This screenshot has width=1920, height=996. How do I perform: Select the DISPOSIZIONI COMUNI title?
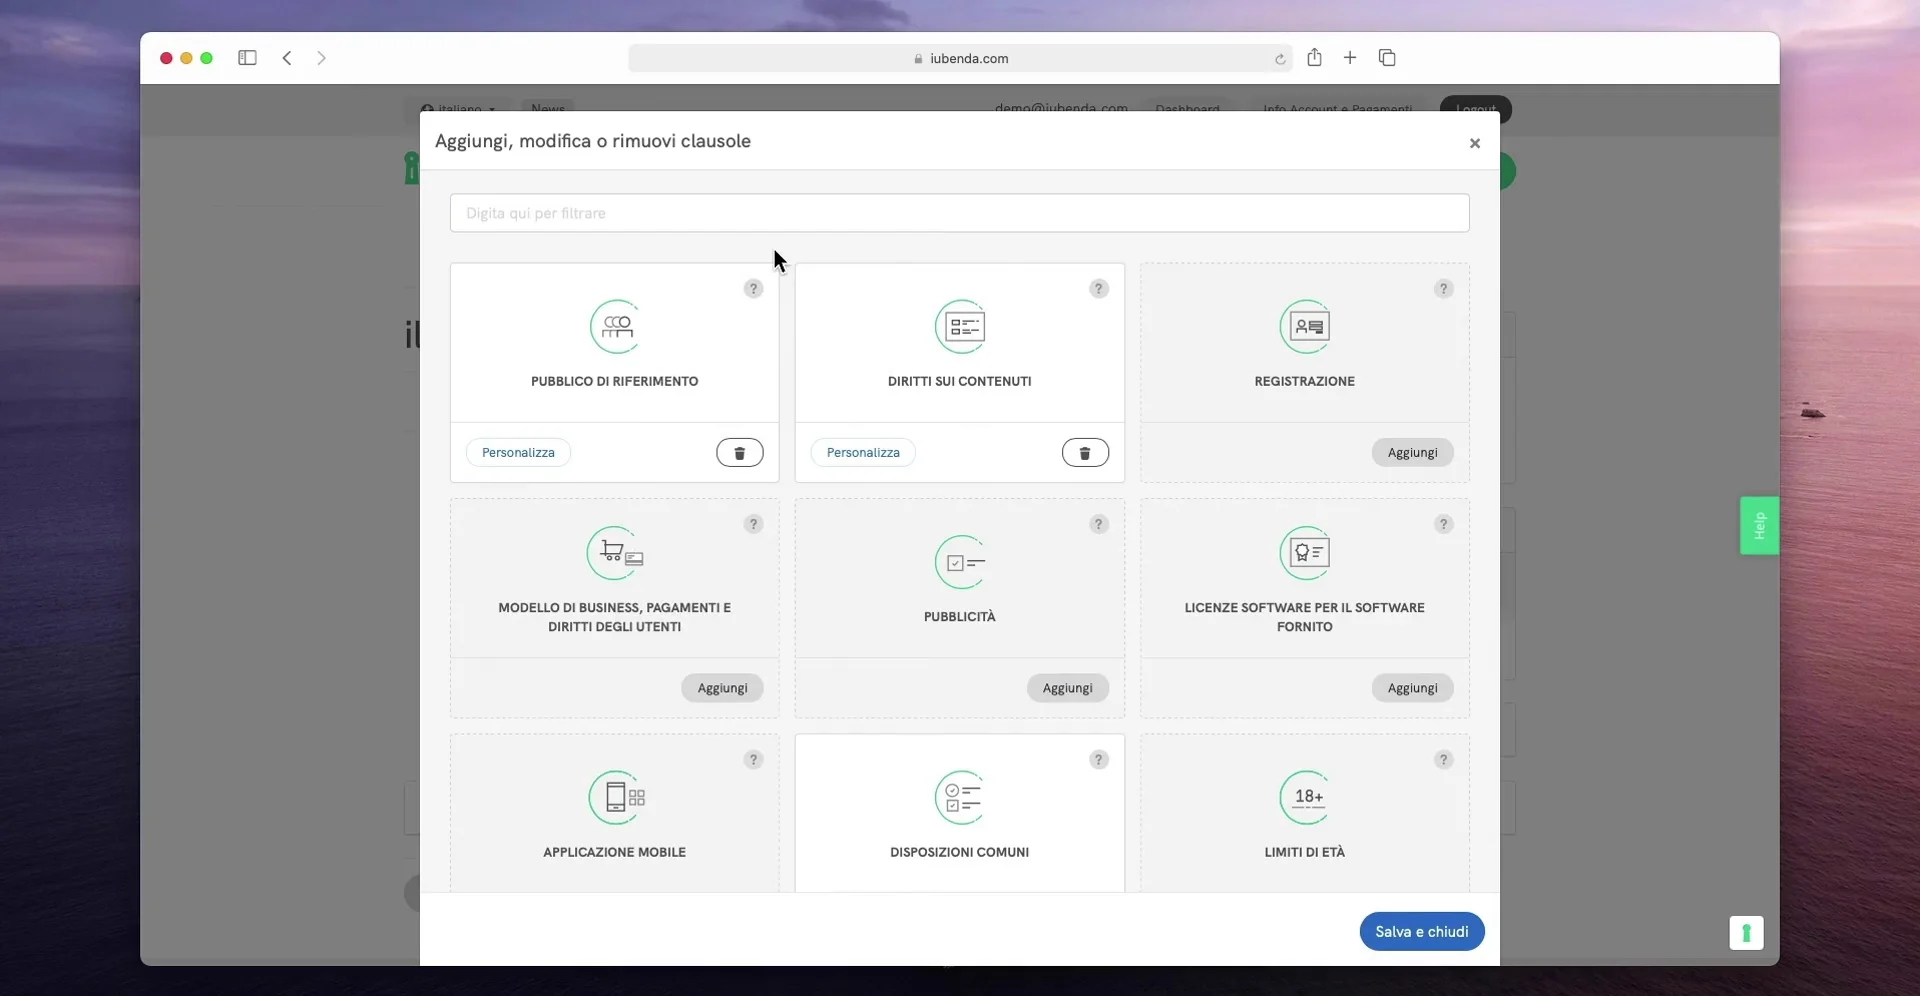[x=960, y=852]
